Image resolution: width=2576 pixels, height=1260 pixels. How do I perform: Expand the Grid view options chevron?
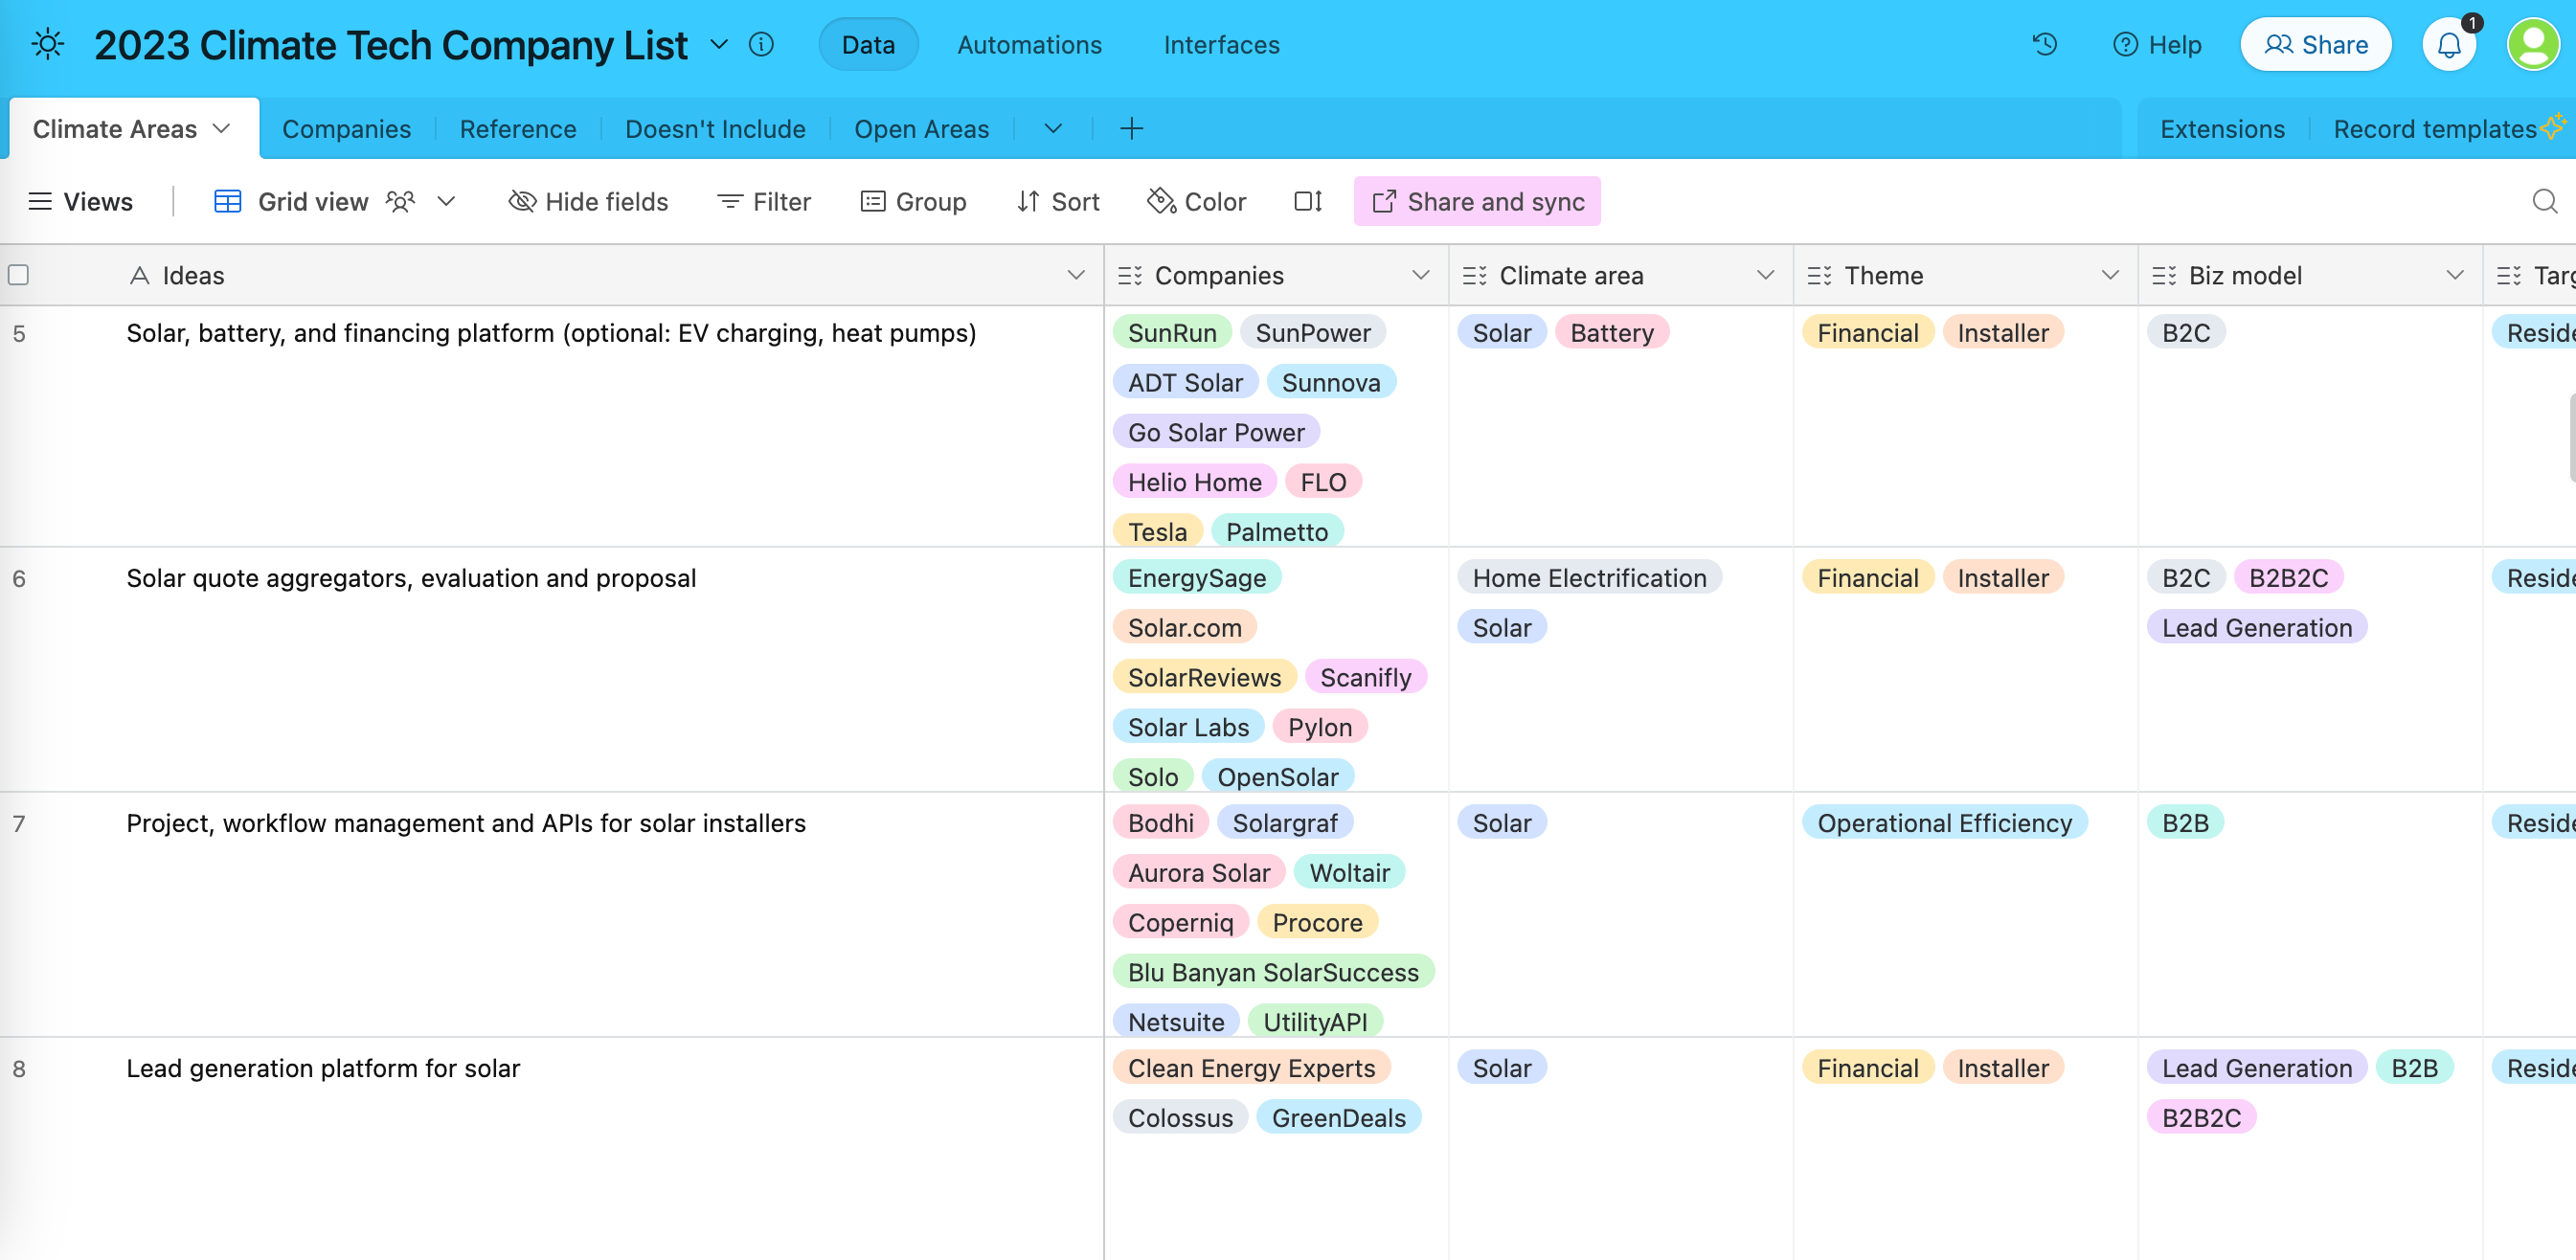(447, 201)
